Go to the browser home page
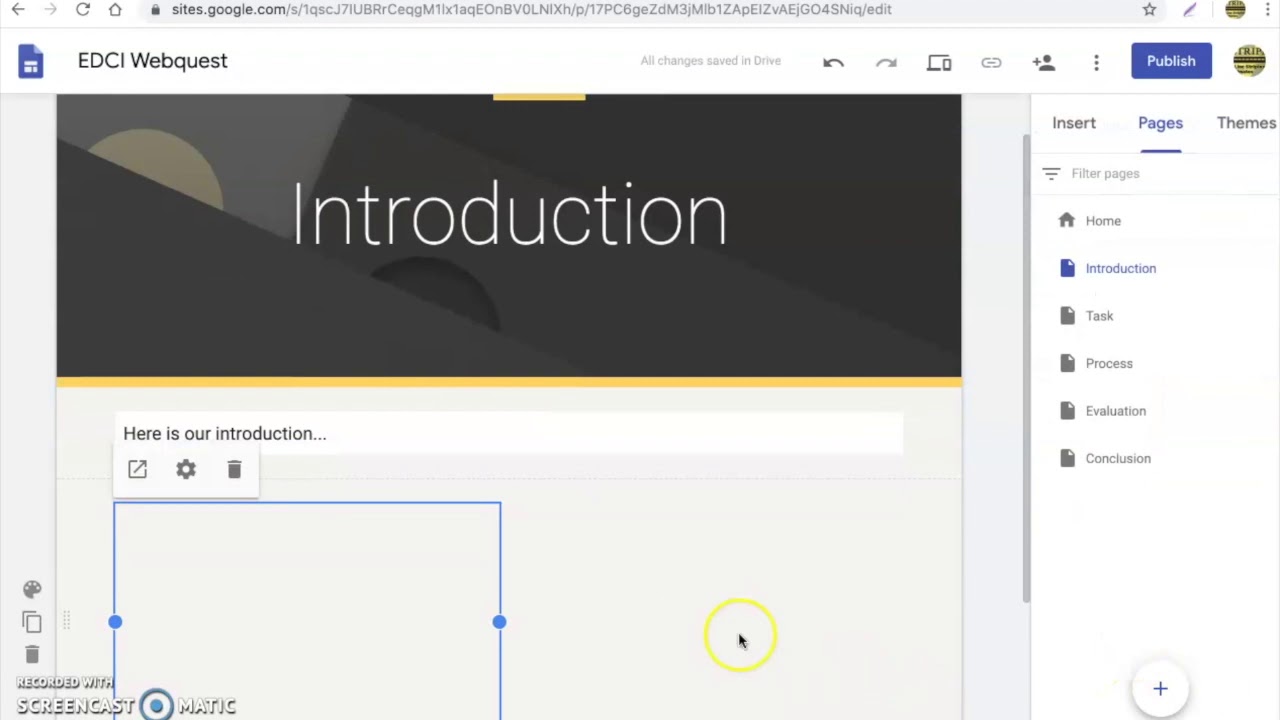Viewport: 1280px width, 720px height. click(115, 10)
